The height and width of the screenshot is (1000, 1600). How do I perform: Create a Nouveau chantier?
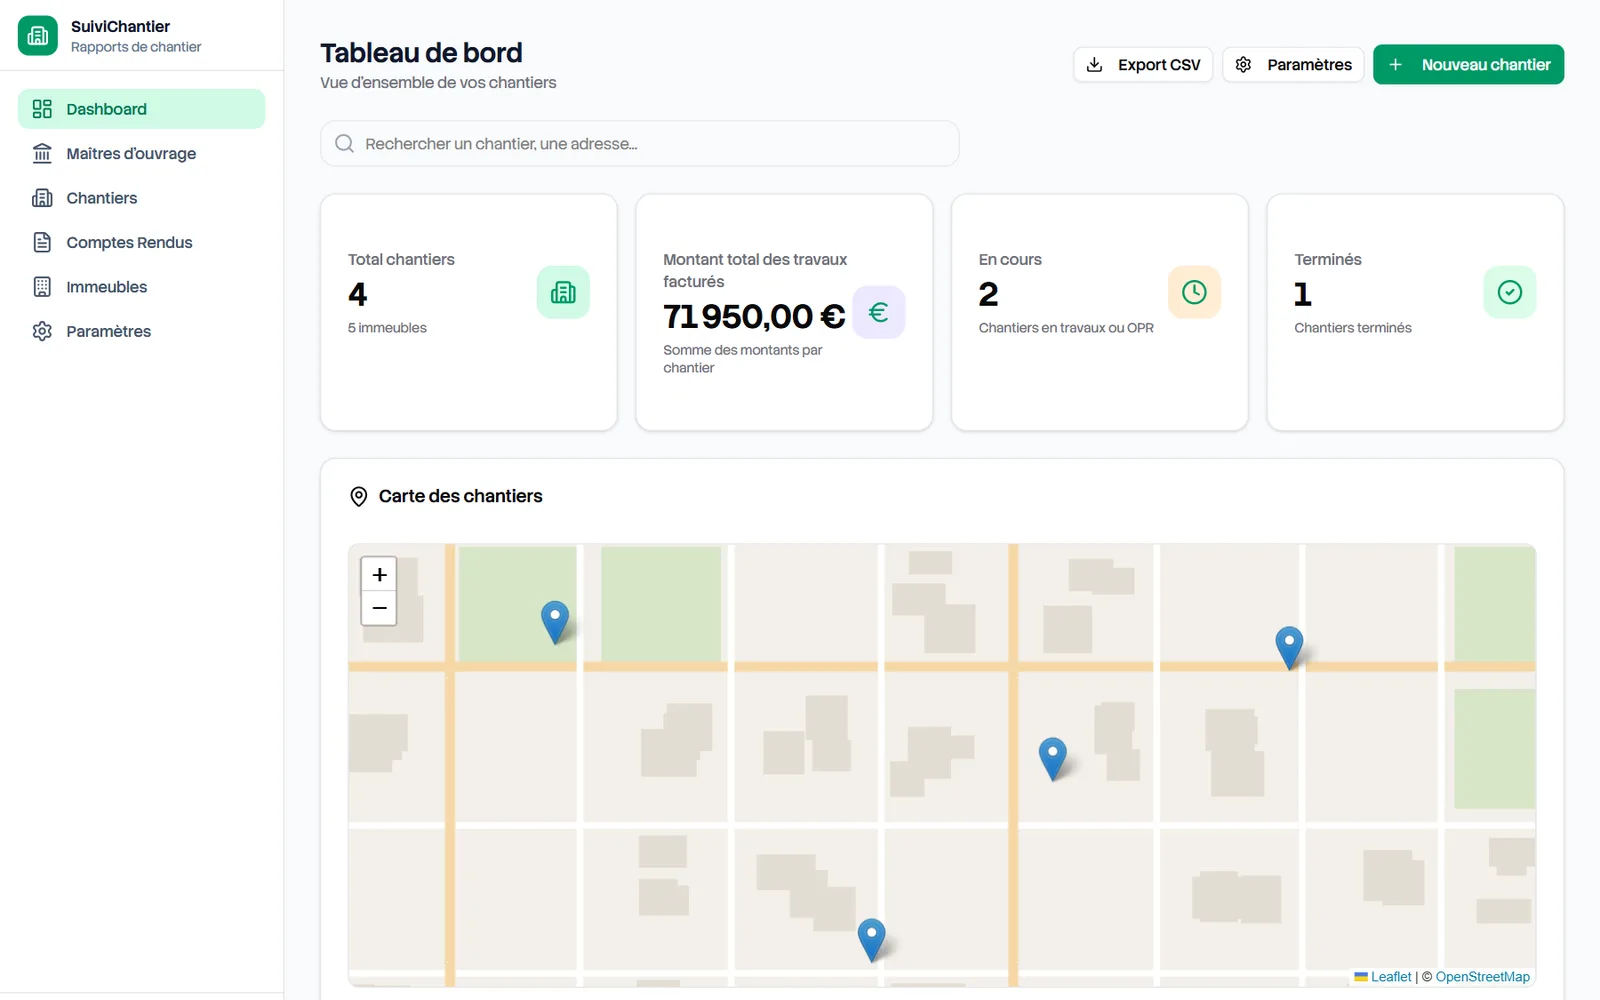point(1468,65)
